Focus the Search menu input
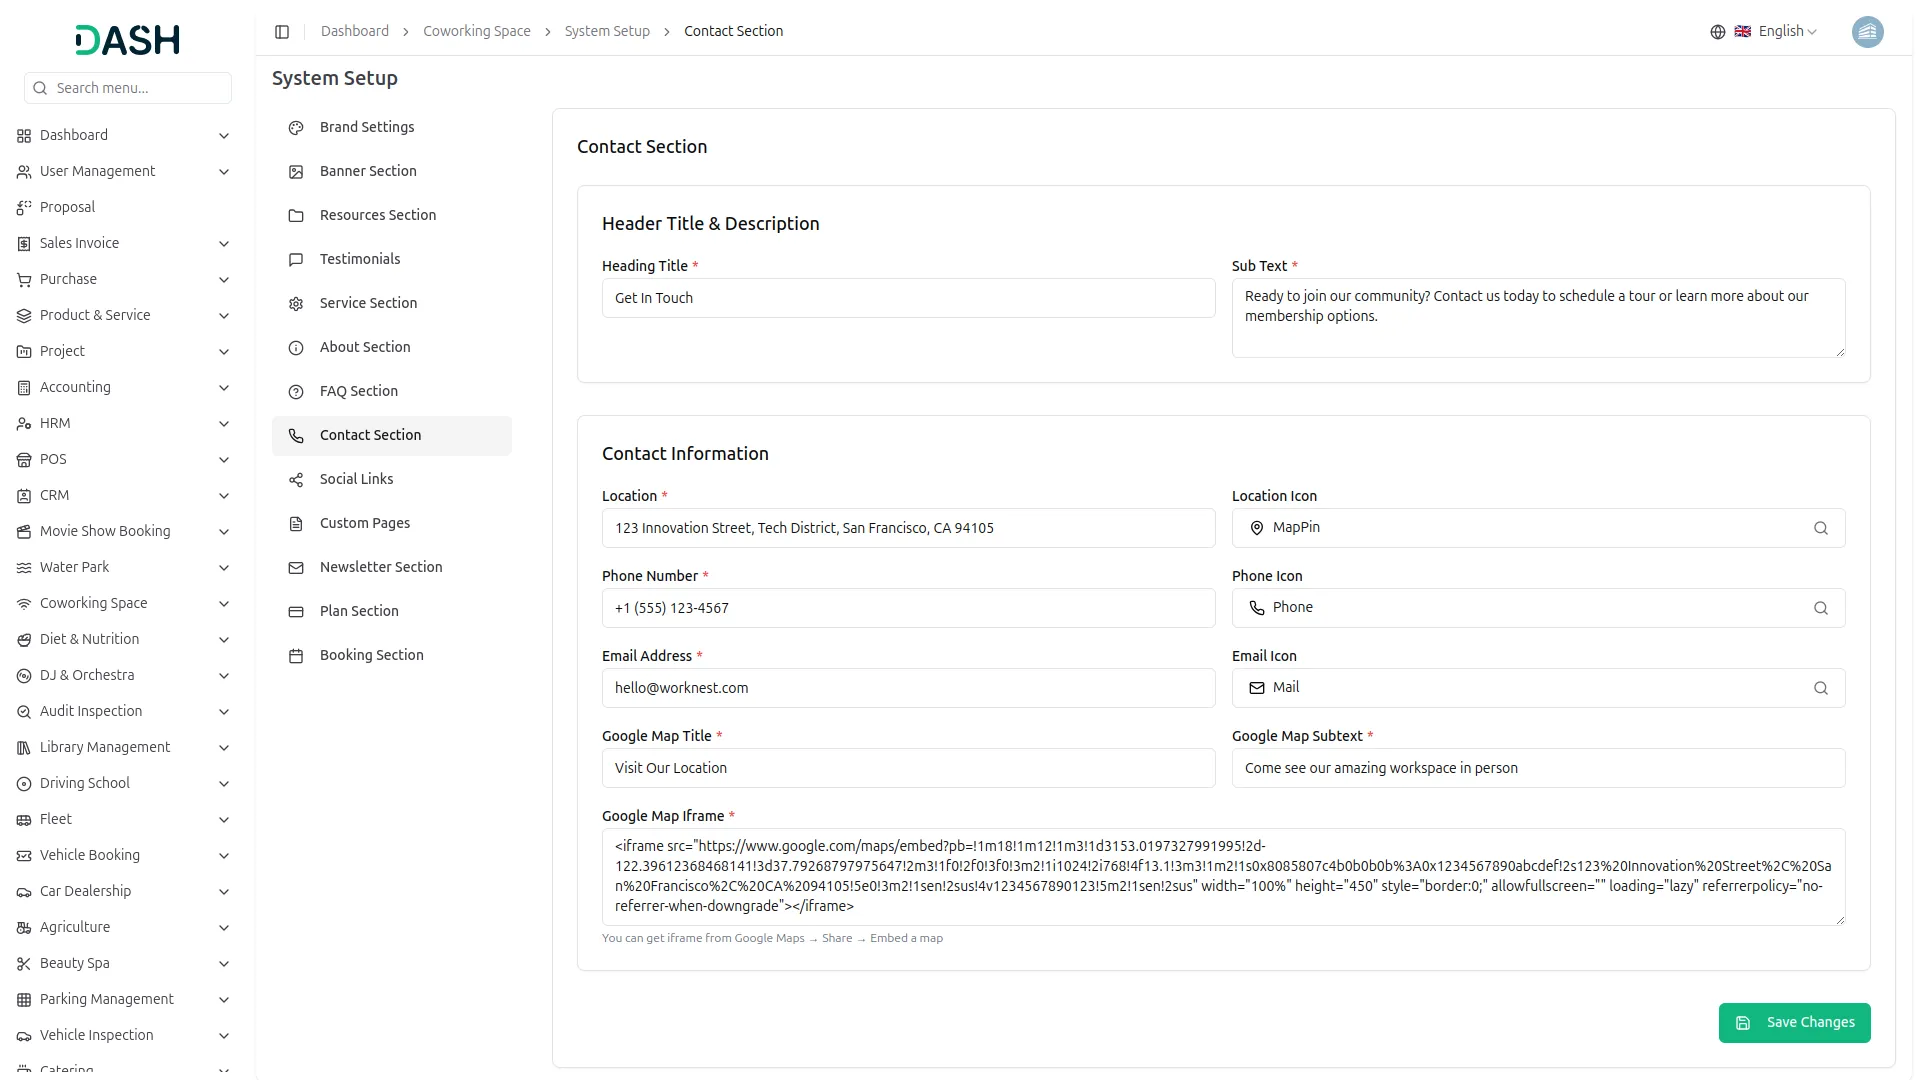 pyautogui.click(x=138, y=88)
